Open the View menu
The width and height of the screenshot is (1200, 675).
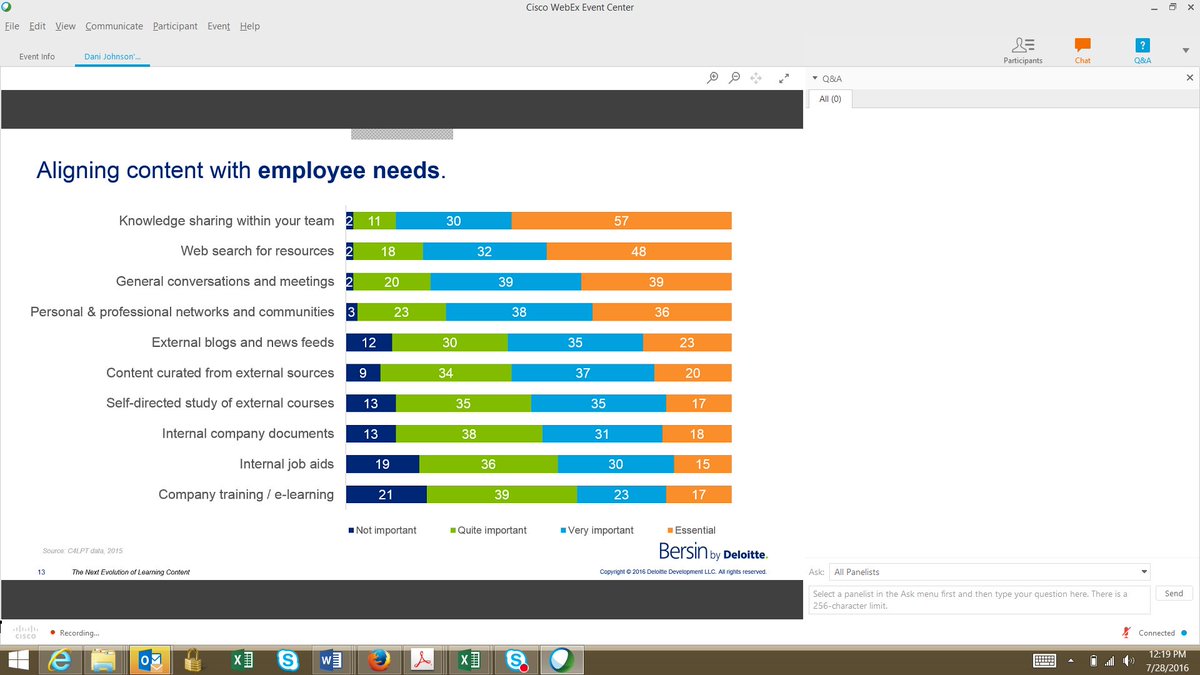pyautogui.click(x=65, y=26)
